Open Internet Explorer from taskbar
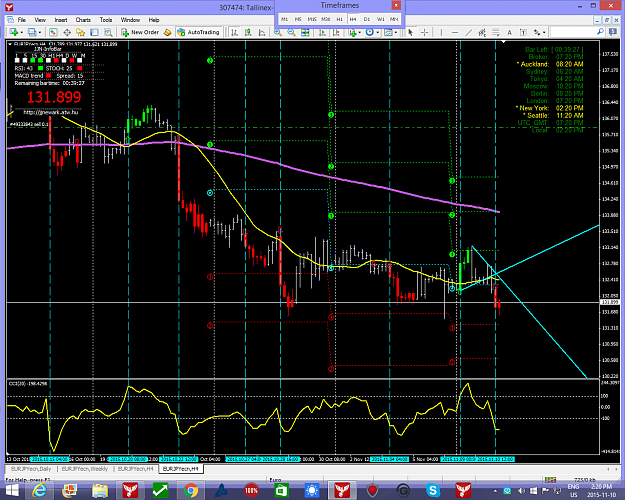Viewport: 625px width, 500px height. 39,490
